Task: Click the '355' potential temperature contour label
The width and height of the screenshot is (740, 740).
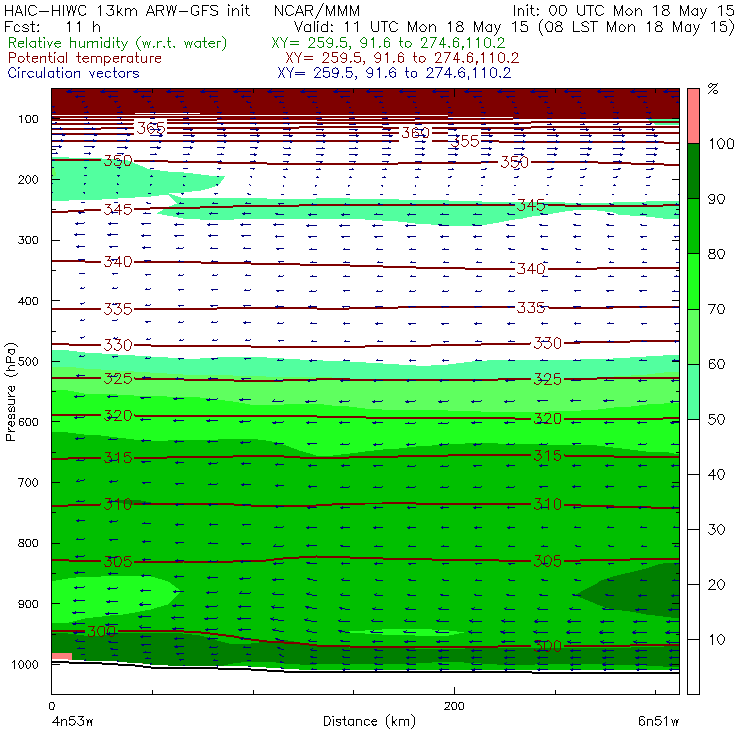Action: [465, 141]
